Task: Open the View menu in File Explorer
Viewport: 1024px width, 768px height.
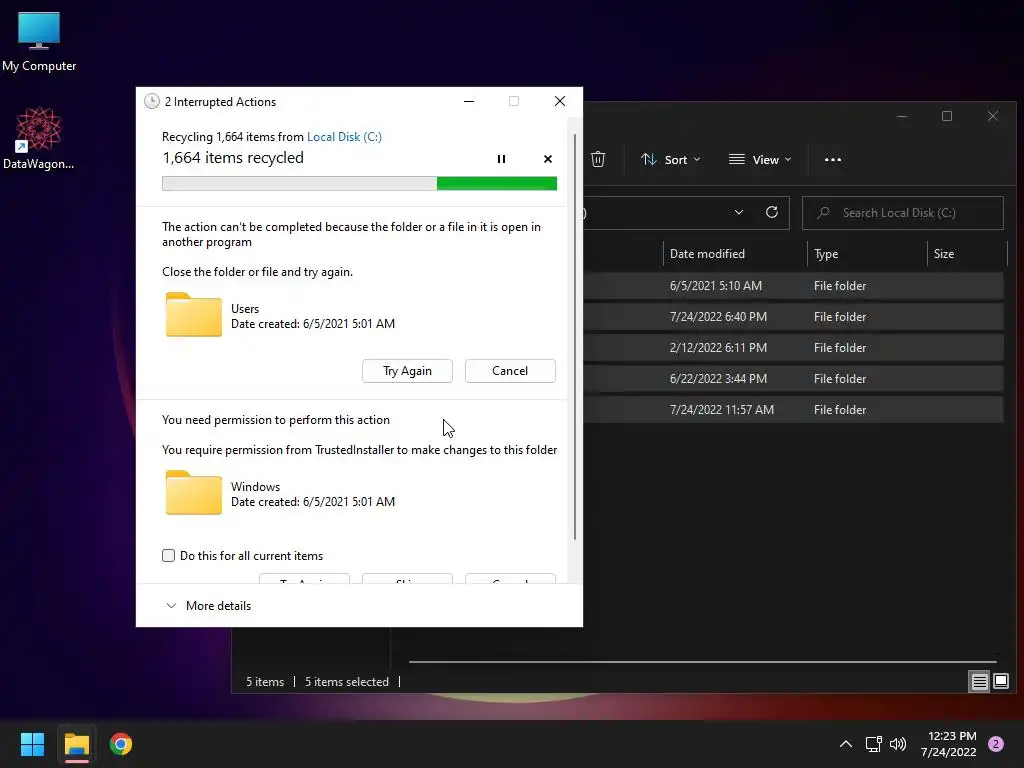Action: click(760, 159)
